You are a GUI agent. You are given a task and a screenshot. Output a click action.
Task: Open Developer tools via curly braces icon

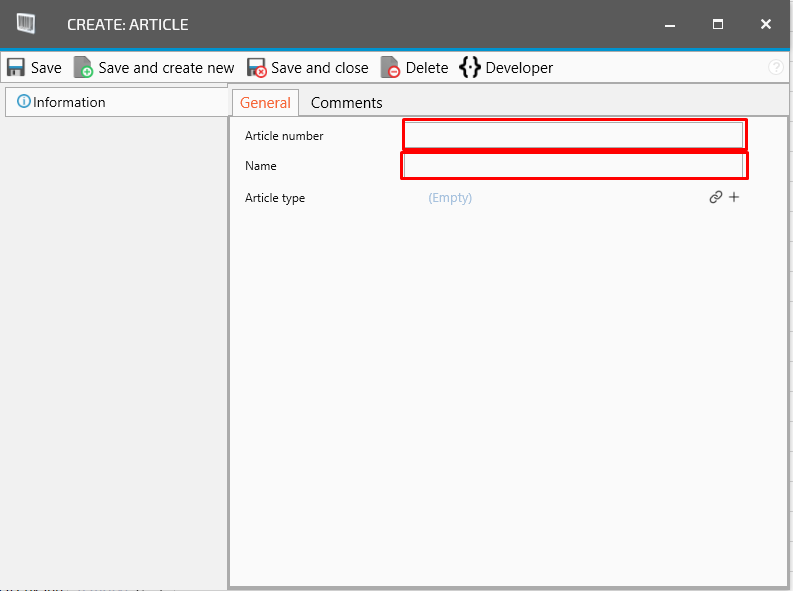tap(469, 68)
